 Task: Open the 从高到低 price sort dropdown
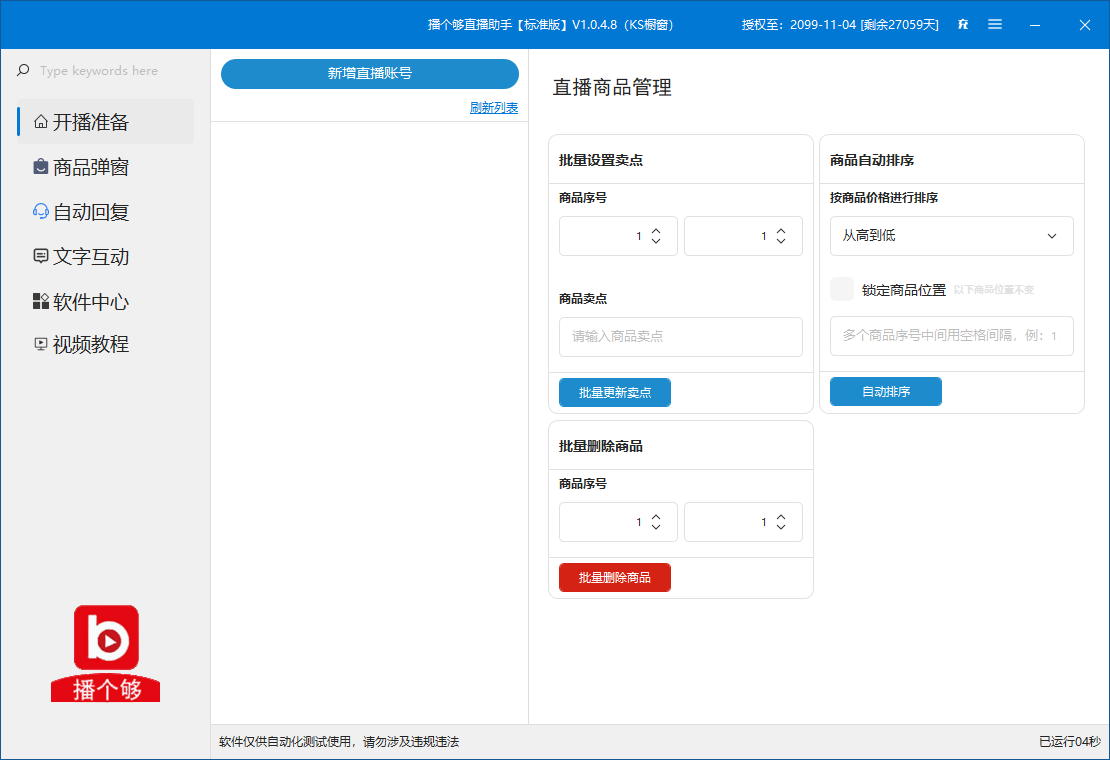click(951, 236)
